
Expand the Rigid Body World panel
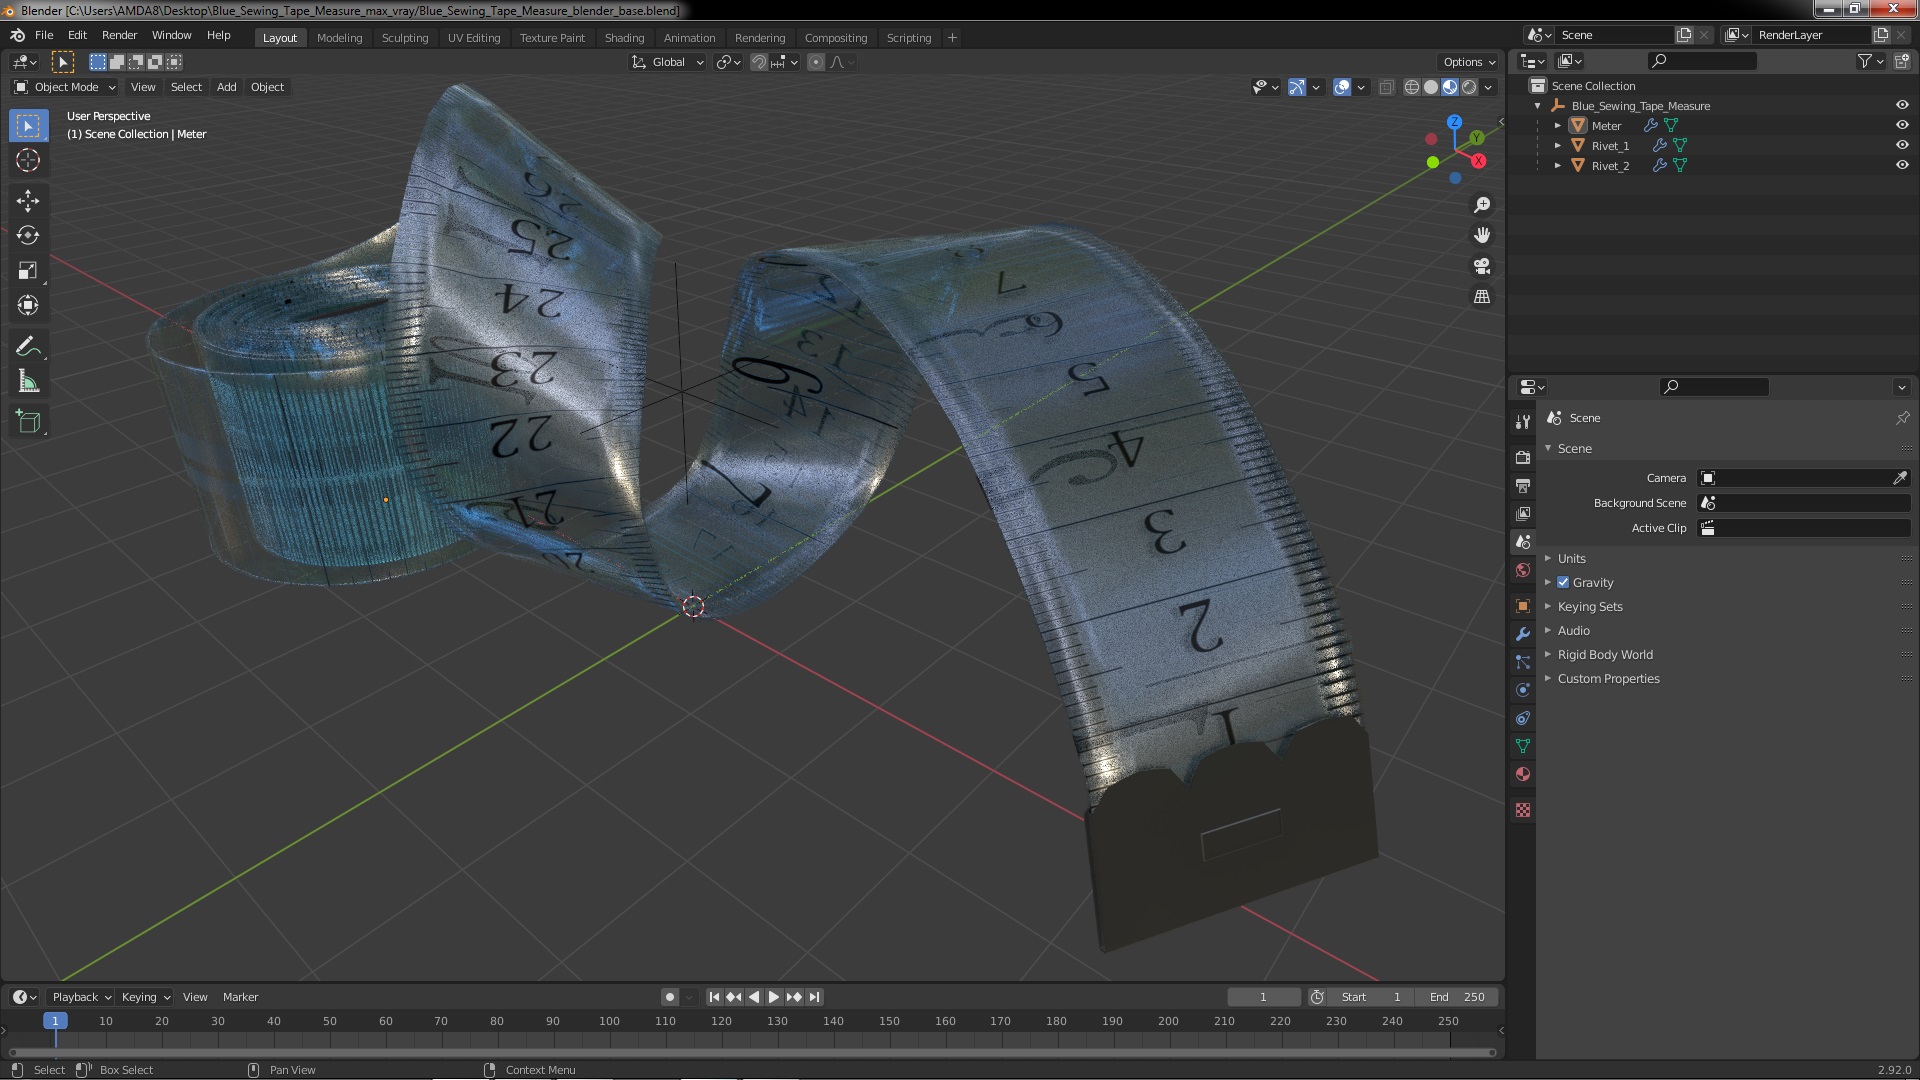click(1604, 654)
